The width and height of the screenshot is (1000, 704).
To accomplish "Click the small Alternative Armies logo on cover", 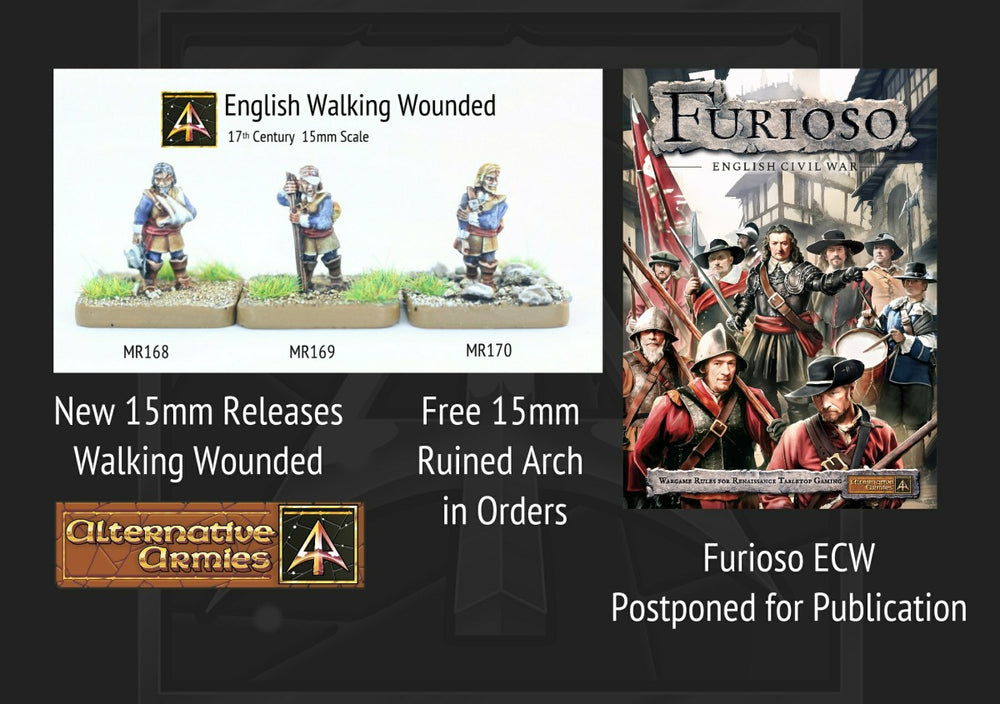I will (x=883, y=484).
